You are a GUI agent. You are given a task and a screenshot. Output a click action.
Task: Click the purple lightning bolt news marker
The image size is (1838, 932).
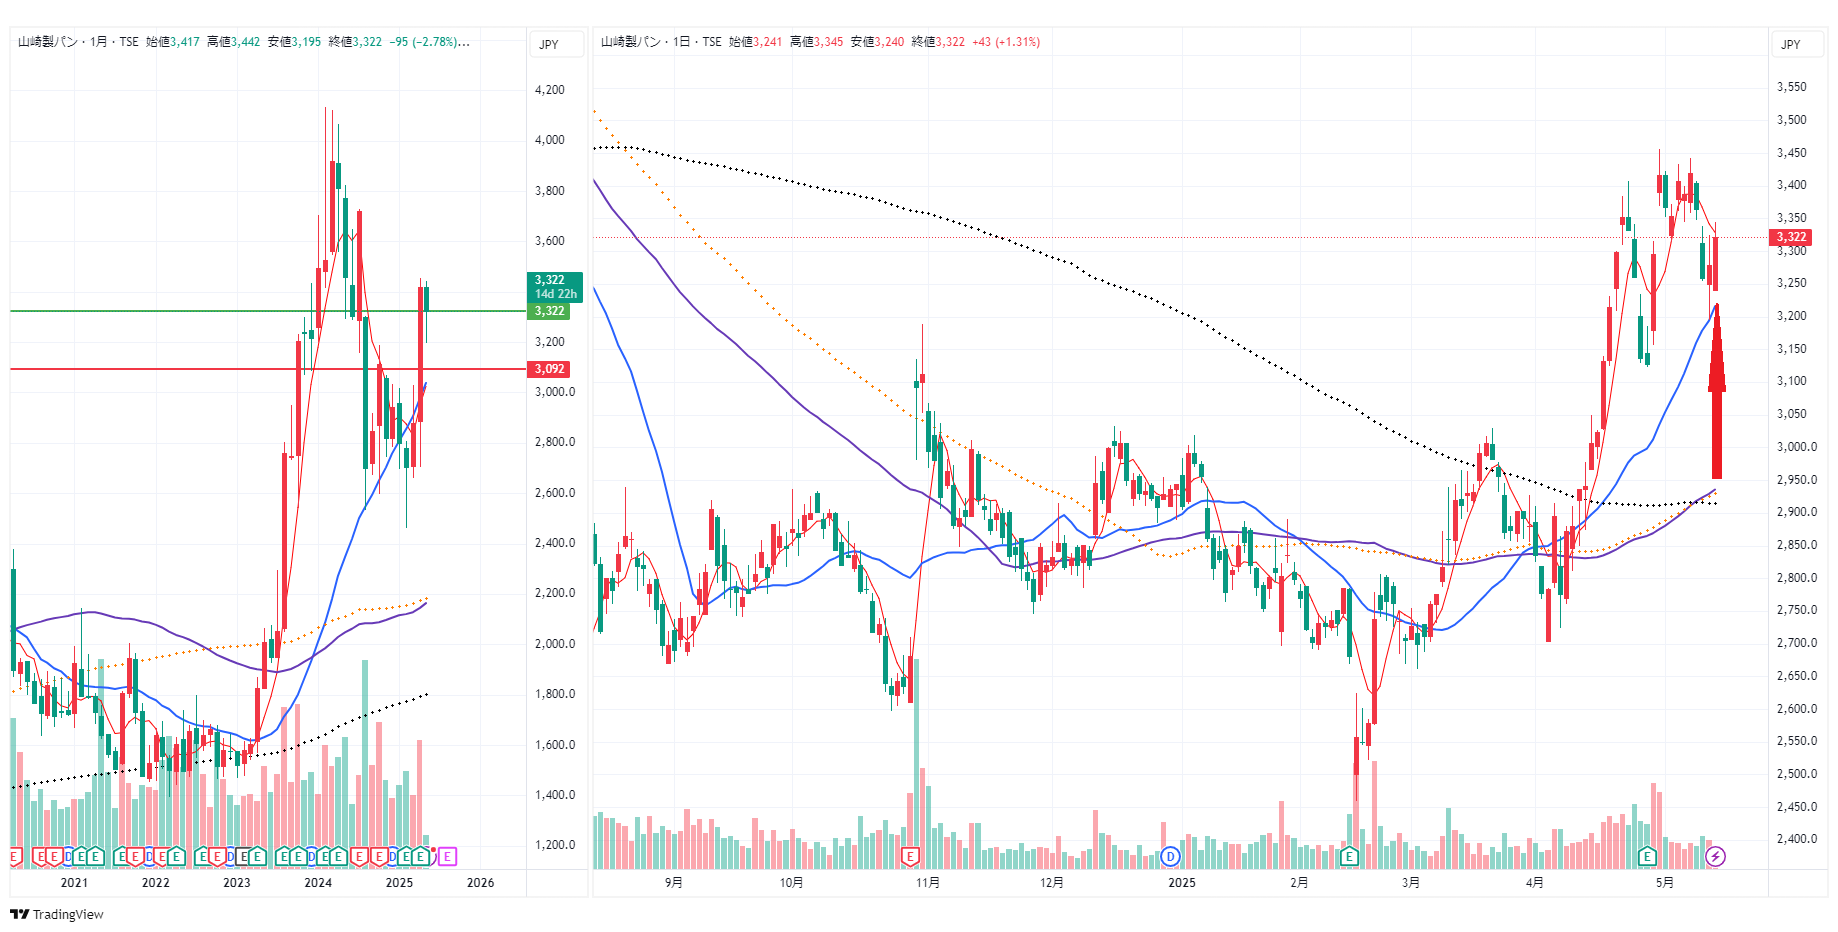click(1715, 857)
